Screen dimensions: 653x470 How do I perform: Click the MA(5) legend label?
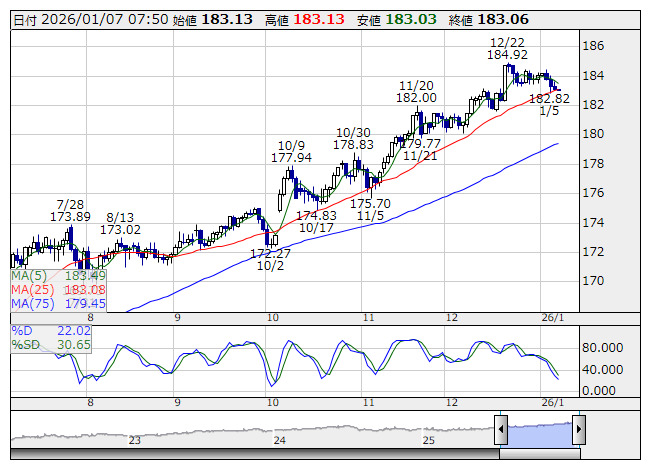(x=30, y=275)
